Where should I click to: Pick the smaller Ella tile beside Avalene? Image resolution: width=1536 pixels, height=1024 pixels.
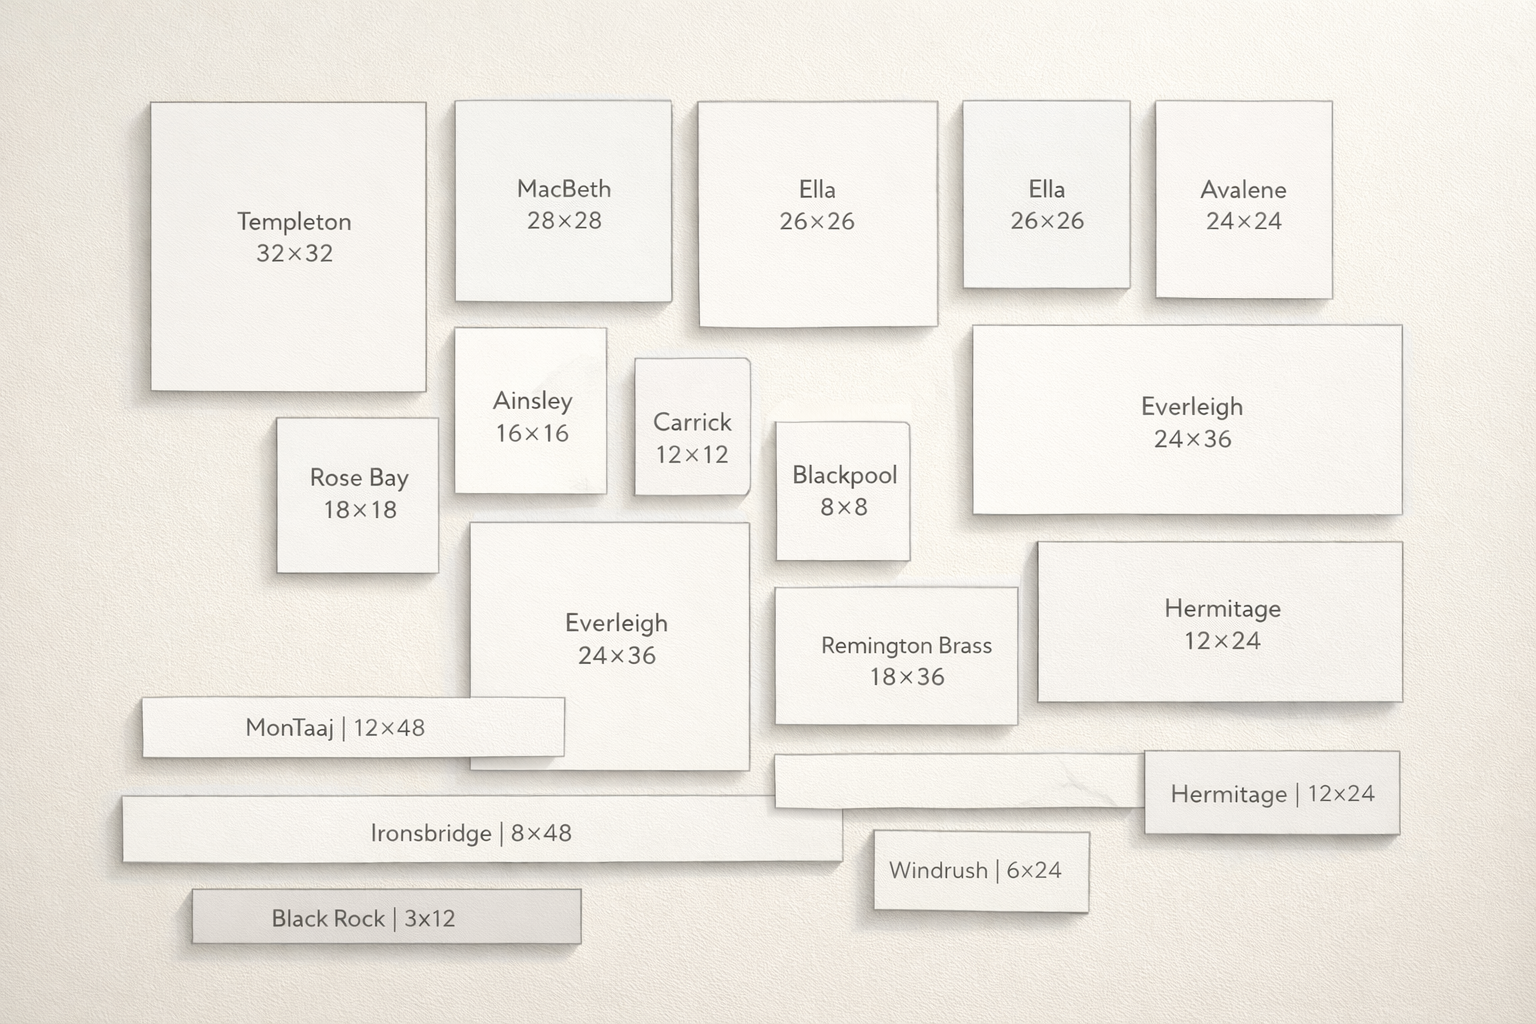1046,194
